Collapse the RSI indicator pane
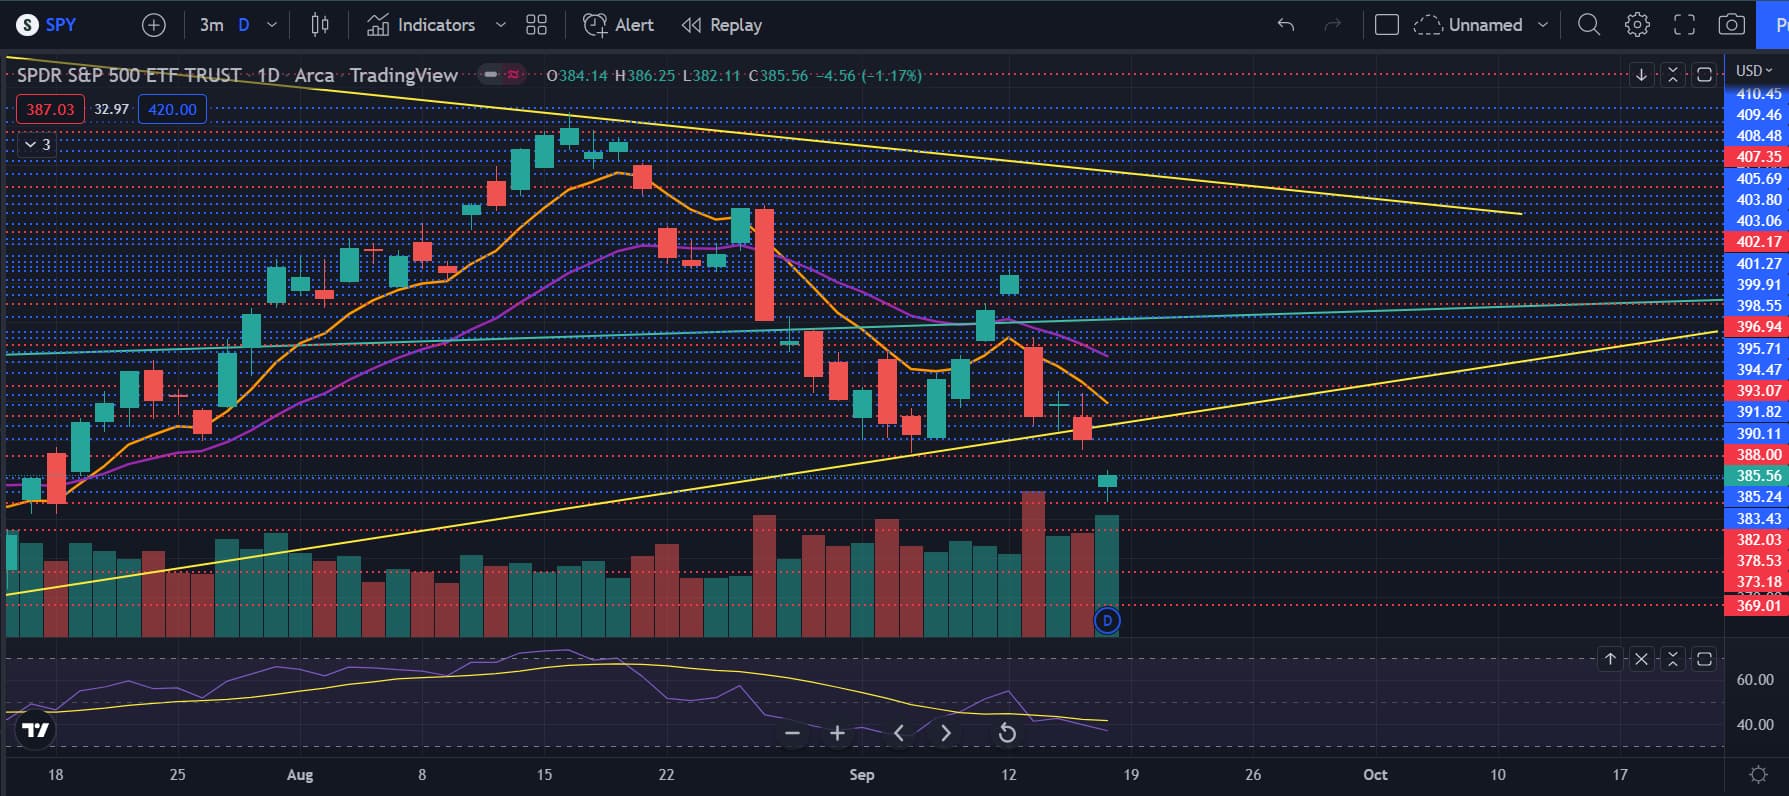 pos(1672,659)
